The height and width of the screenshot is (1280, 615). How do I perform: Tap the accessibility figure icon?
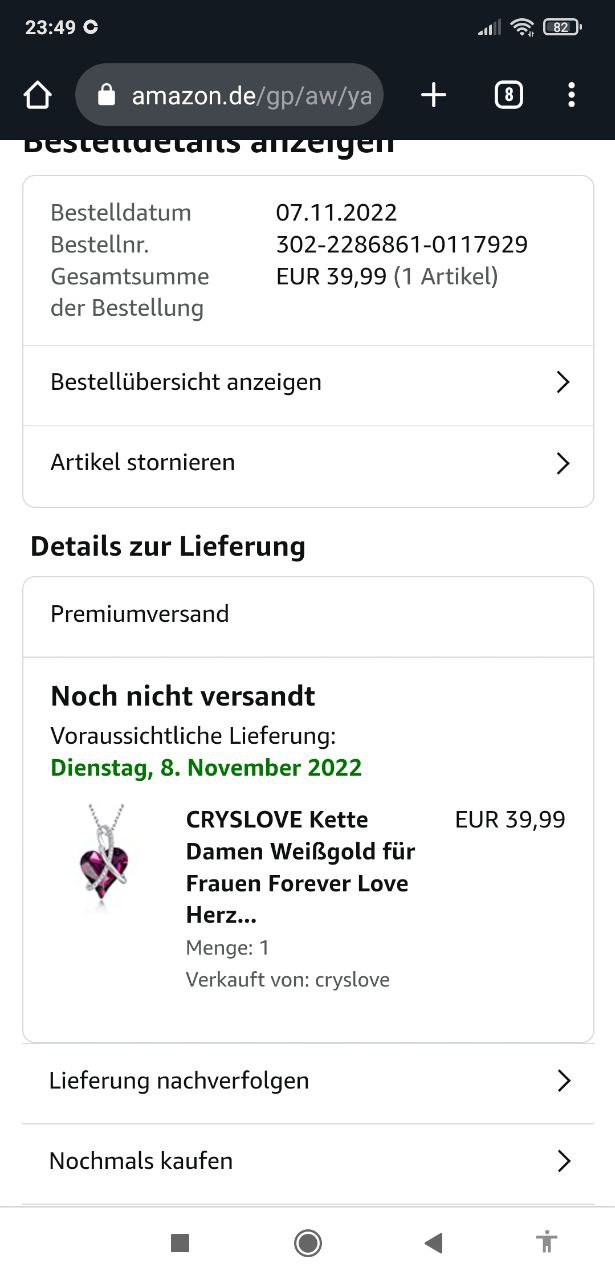[x=546, y=1242]
